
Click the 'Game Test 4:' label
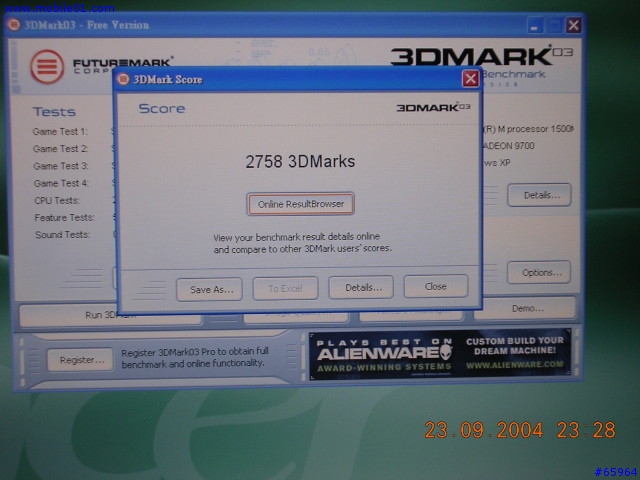(x=61, y=183)
